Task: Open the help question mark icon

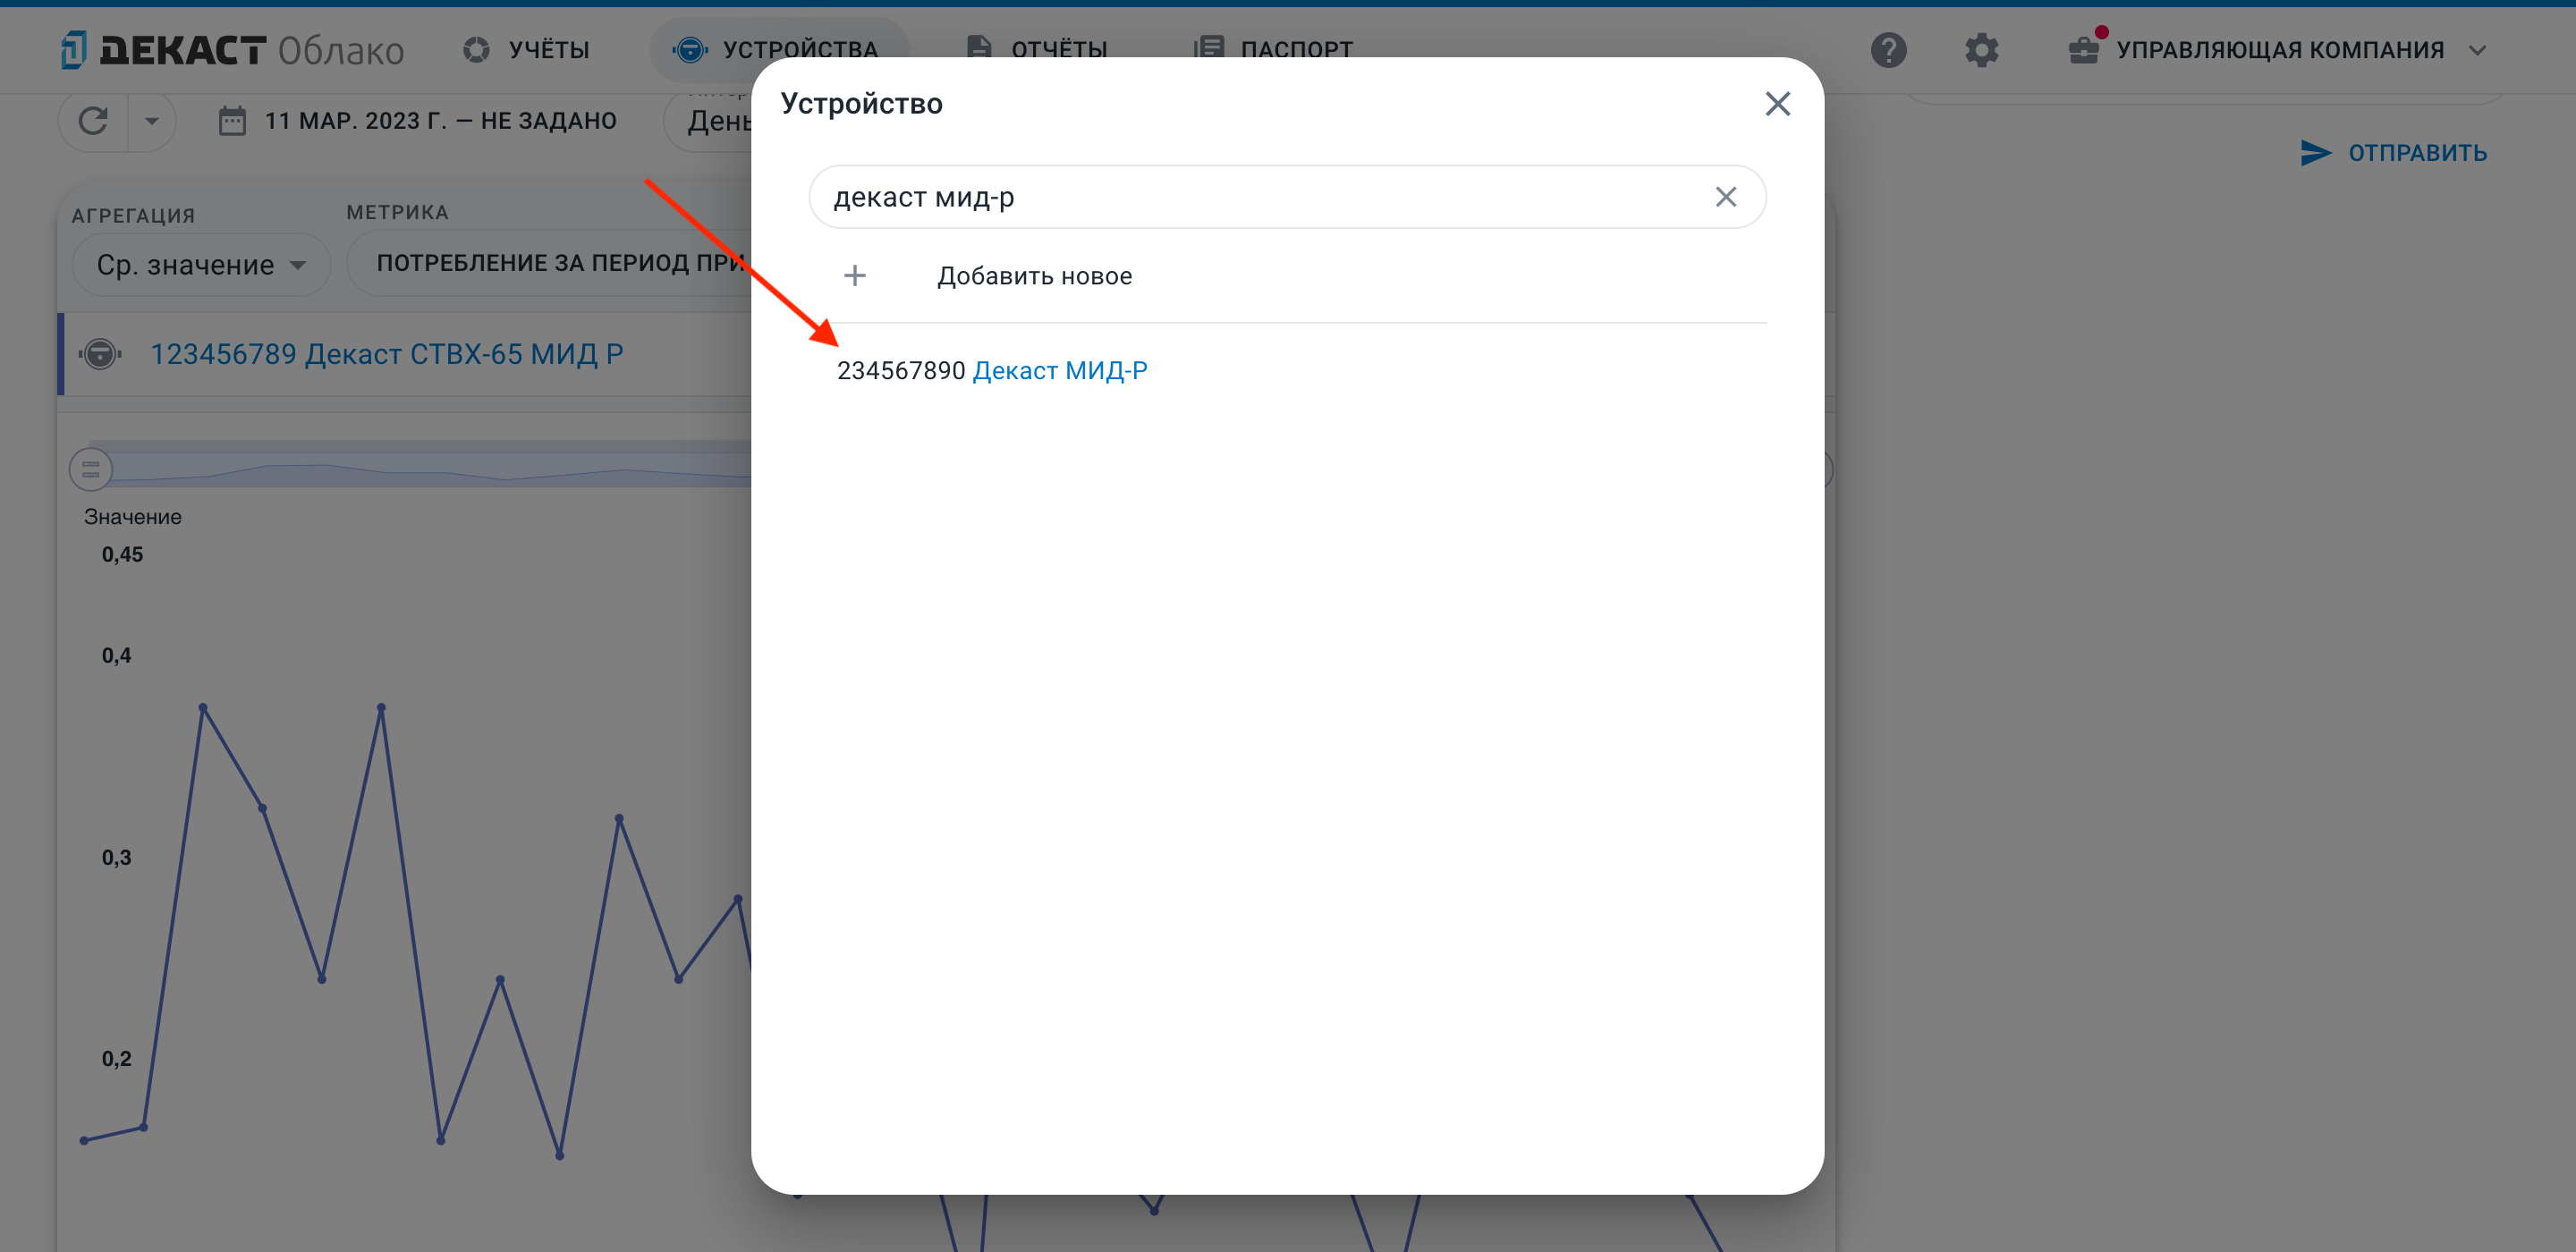Action: [1888, 50]
